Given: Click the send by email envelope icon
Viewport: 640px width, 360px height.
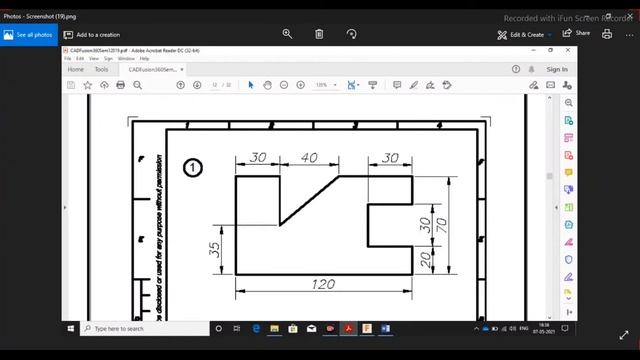Looking at the screenshot, I should [x=551, y=85].
